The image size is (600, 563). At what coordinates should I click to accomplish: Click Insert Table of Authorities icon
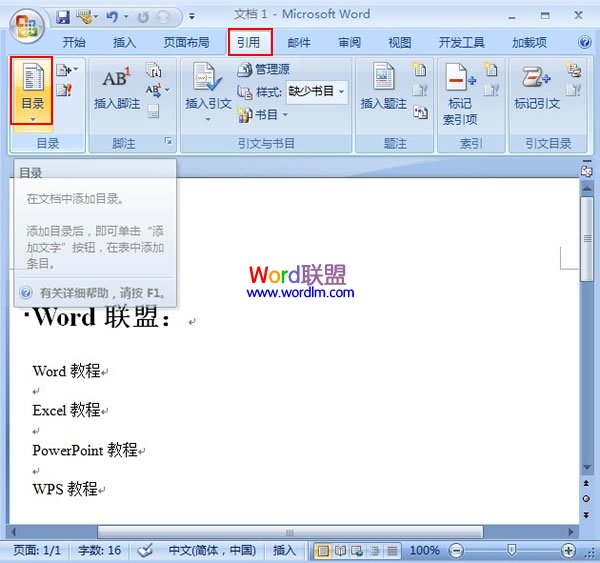point(574,70)
